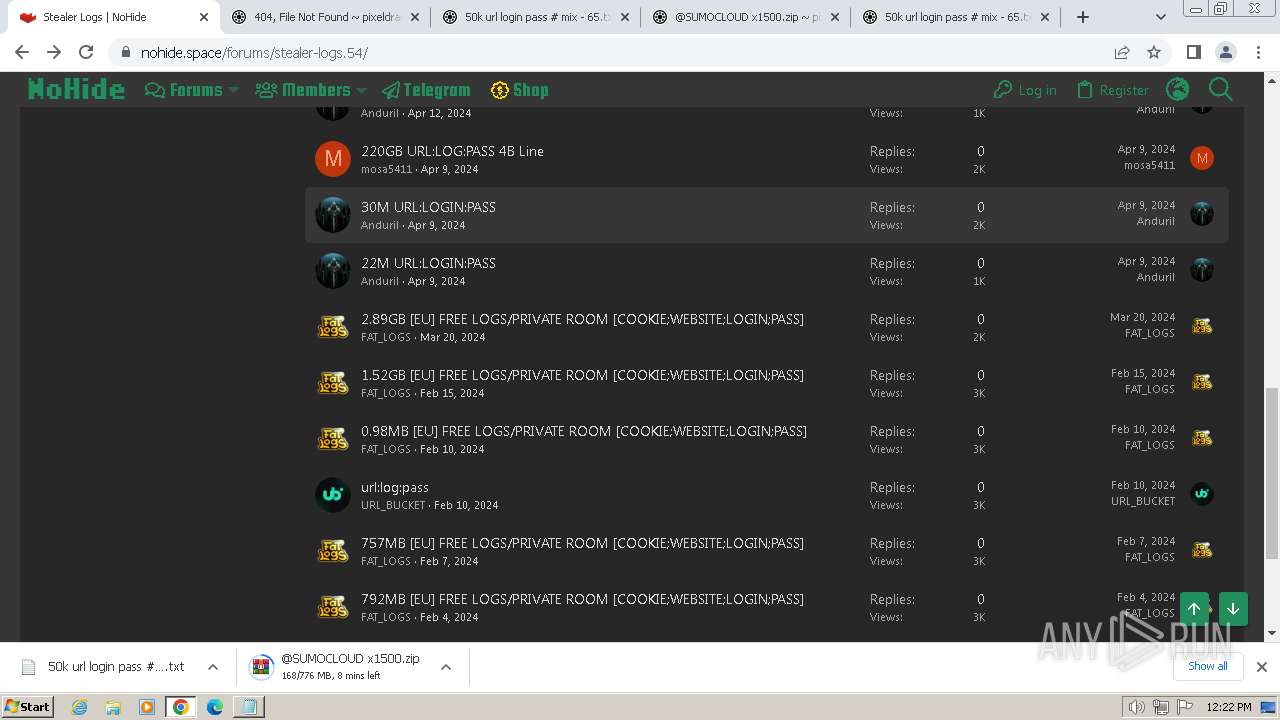Open options arrow for 50k url login pass download
The image size is (1280, 720).
point(212,667)
